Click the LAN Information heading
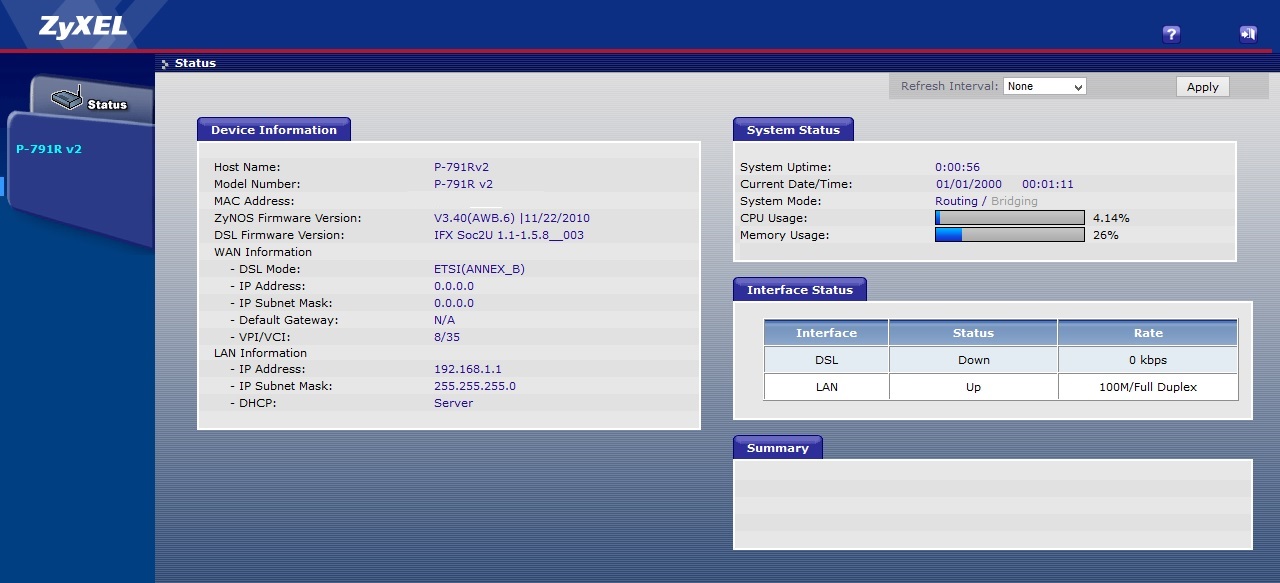This screenshot has height=583, width=1280. pyautogui.click(x=260, y=353)
